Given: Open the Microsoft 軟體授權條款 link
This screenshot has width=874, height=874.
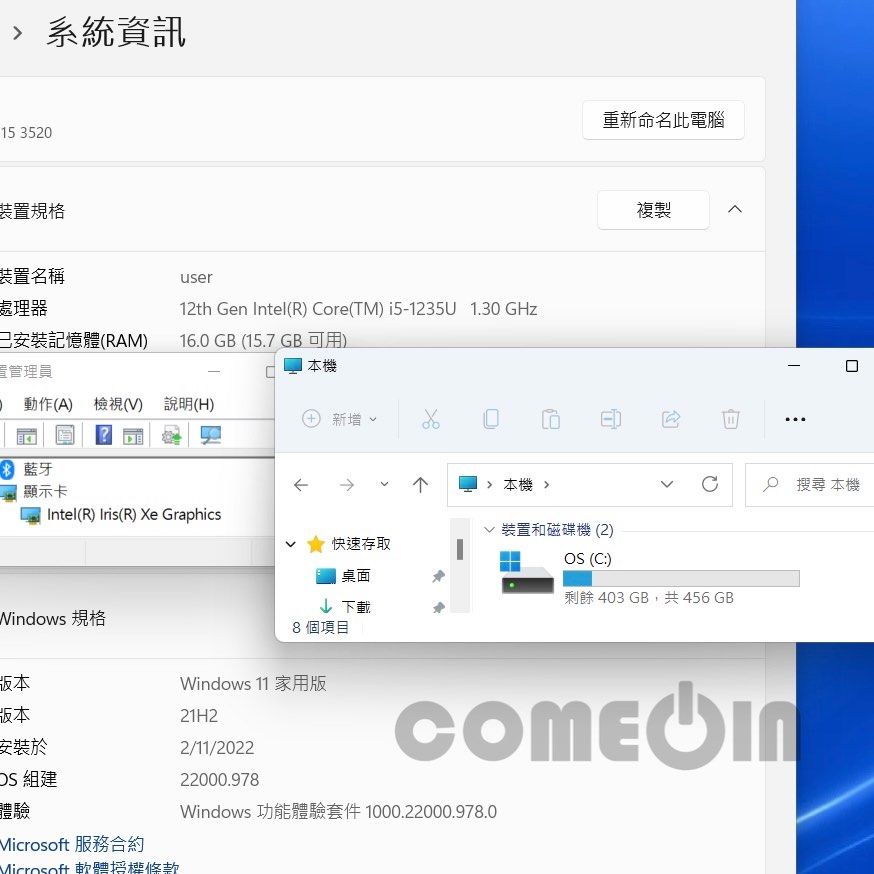Looking at the screenshot, I should tap(89, 867).
